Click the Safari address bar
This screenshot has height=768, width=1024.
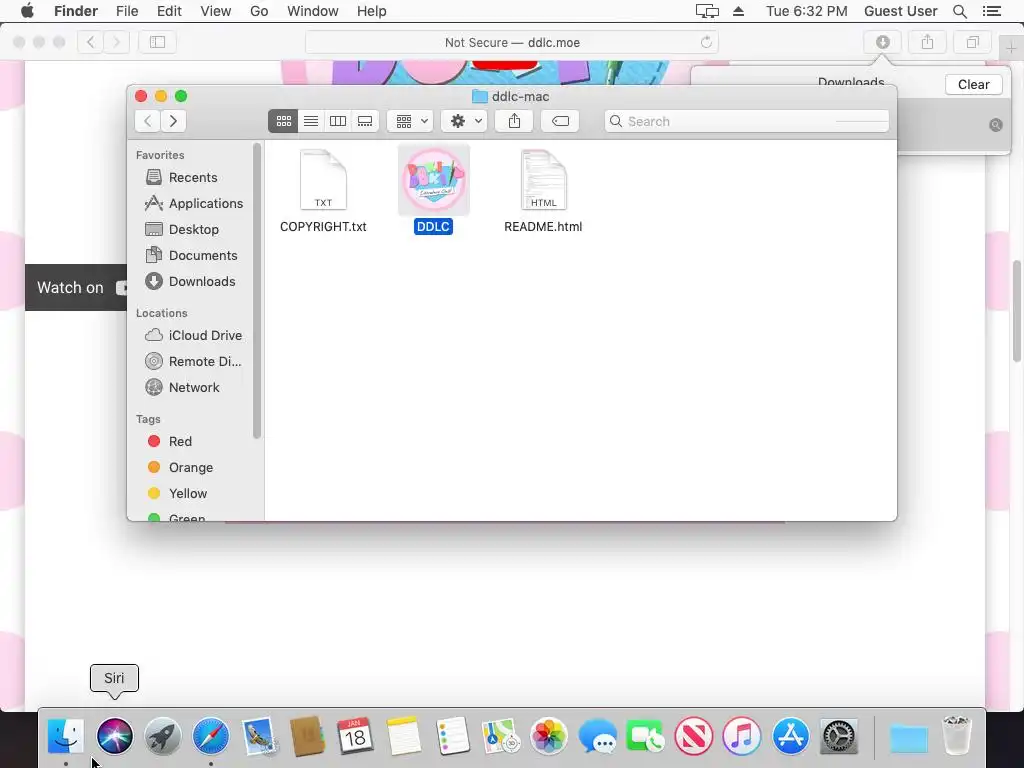pos(512,42)
